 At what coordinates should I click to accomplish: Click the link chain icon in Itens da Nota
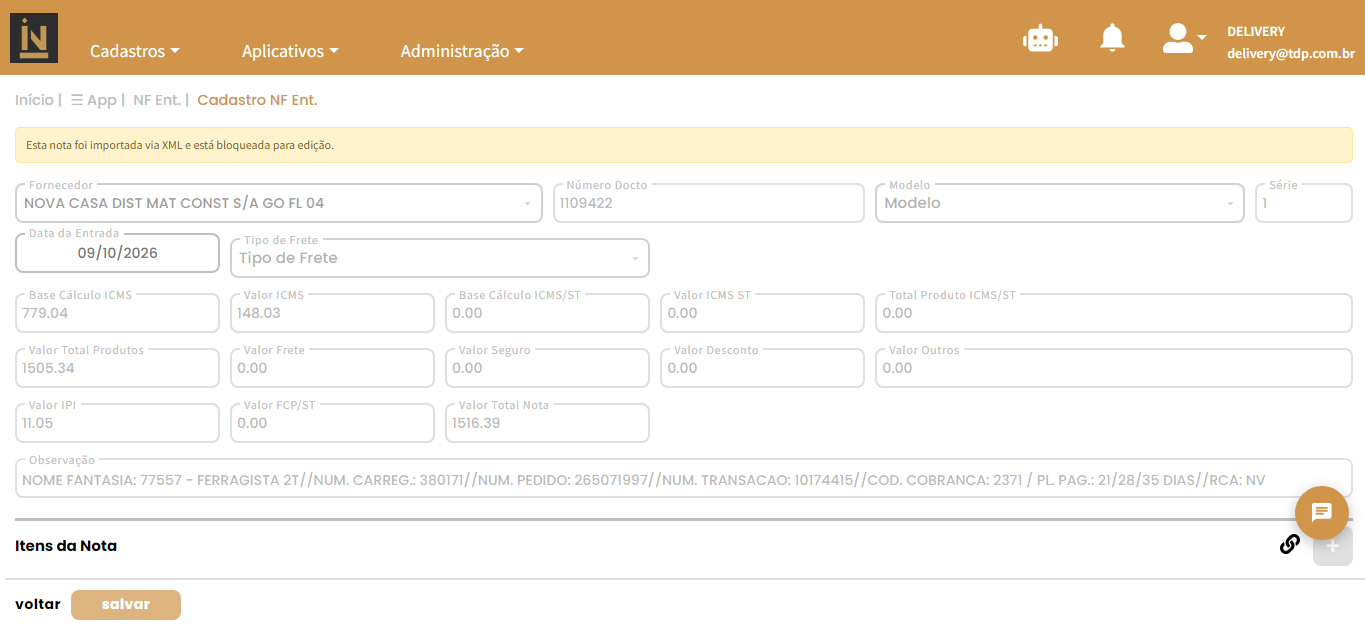(x=1290, y=544)
